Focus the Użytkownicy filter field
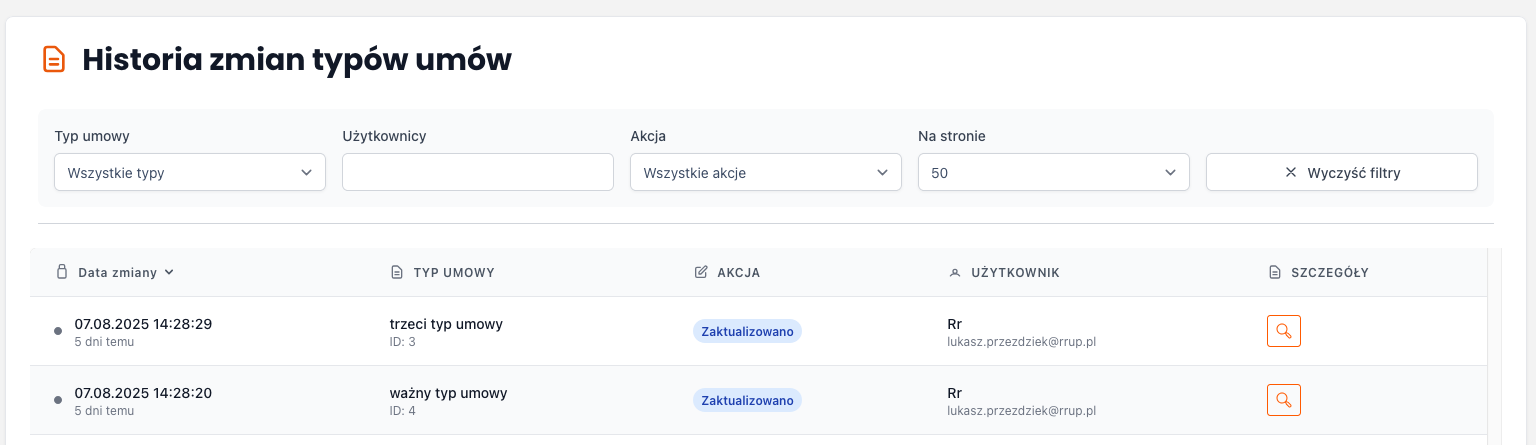 pyautogui.click(x=478, y=172)
